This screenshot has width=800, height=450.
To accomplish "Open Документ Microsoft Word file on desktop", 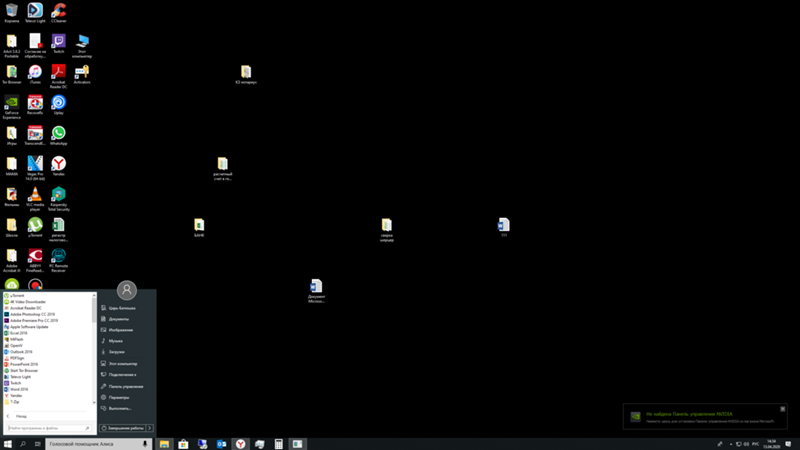I will click(x=316, y=291).
